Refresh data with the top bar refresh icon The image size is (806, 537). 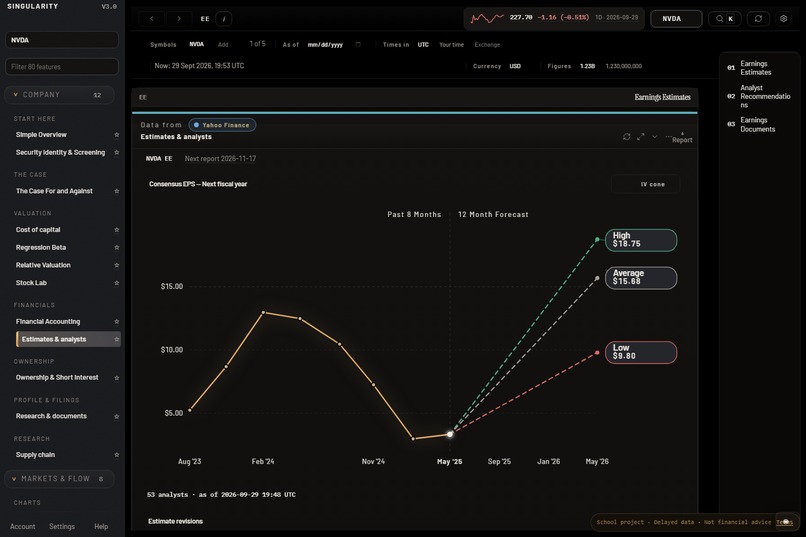point(758,18)
